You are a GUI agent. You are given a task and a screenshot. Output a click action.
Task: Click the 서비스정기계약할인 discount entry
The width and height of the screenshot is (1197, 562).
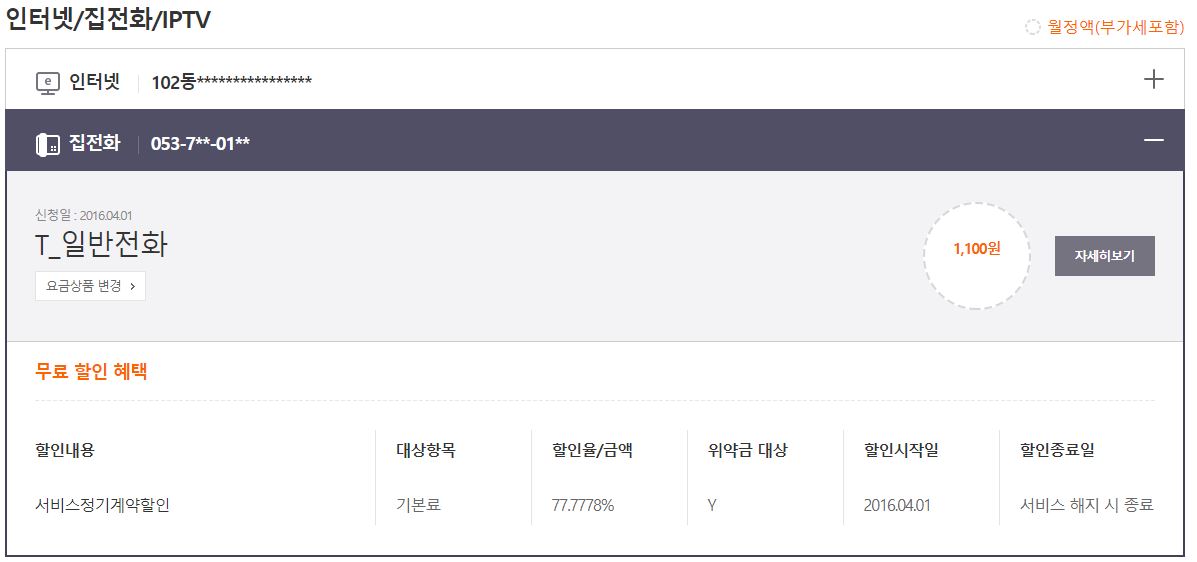pyautogui.click(x=102, y=505)
